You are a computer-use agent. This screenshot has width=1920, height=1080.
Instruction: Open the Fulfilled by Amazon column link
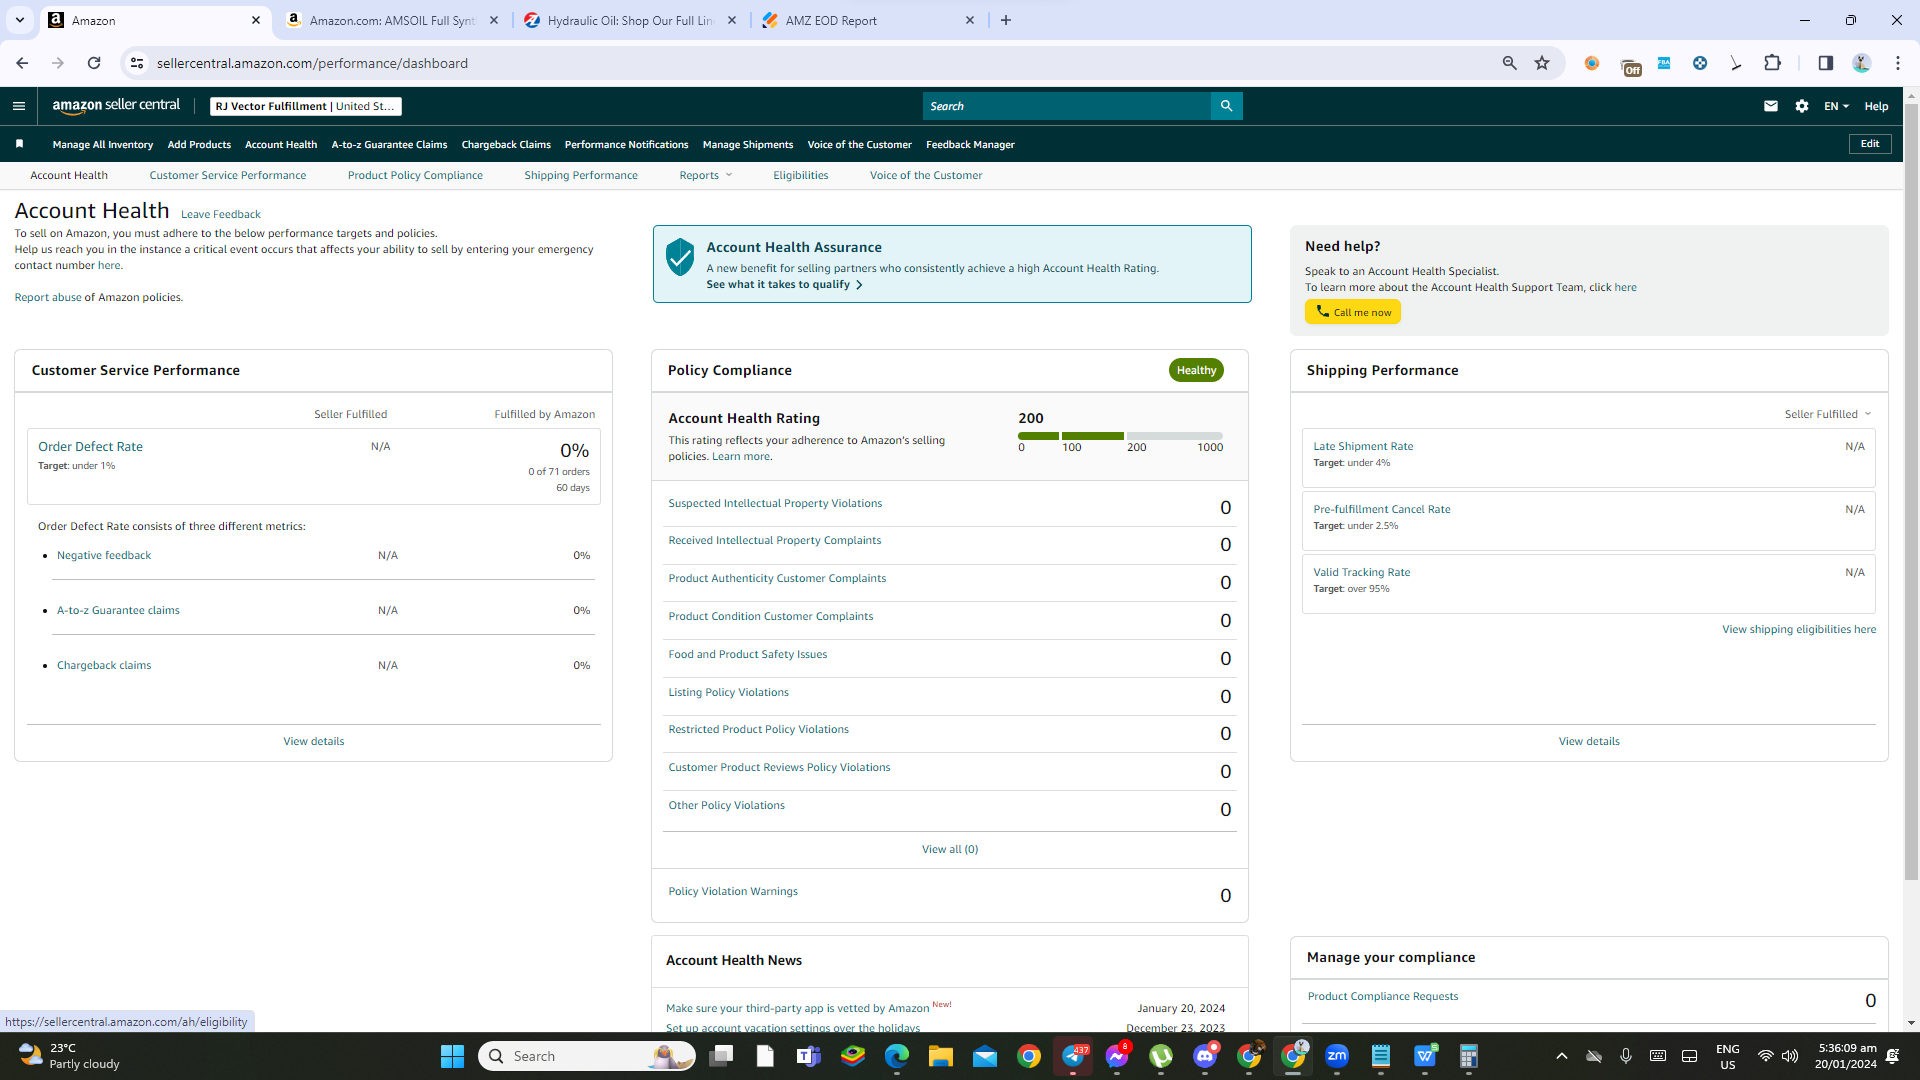point(545,414)
